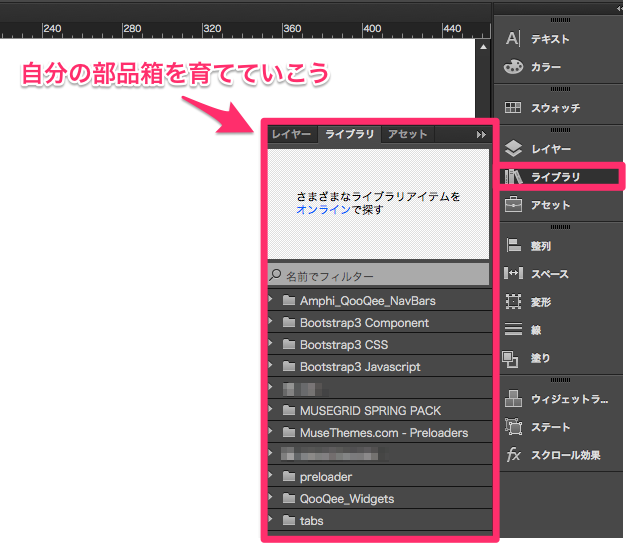Click Amphi_QooQee_NavBars folder icon
The height and width of the screenshot is (543, 626).
289,300
